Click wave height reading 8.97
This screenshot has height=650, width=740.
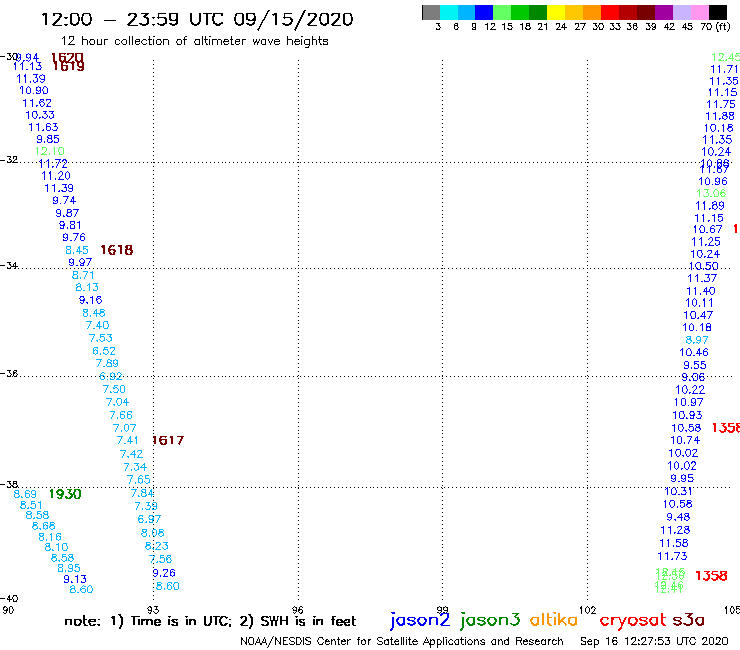point(697,340)
